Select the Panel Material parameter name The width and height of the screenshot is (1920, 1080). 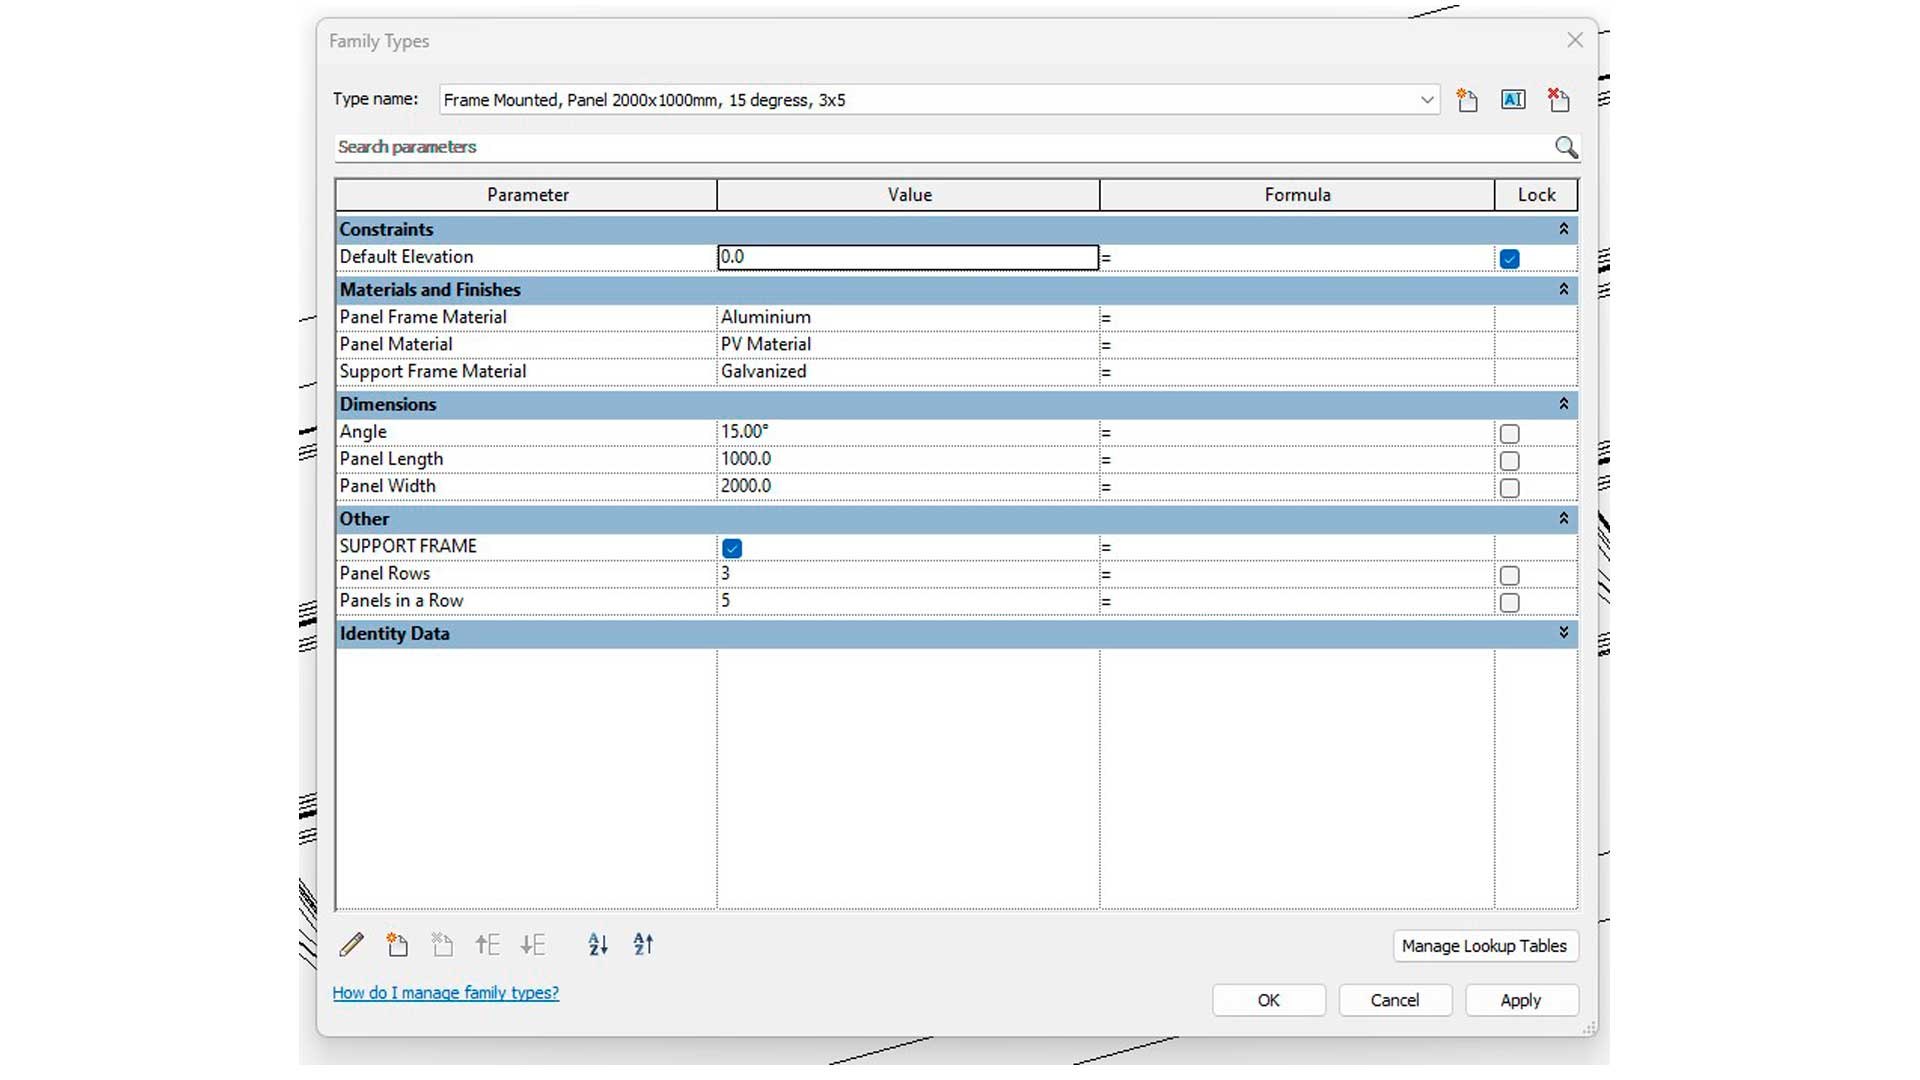396,344
